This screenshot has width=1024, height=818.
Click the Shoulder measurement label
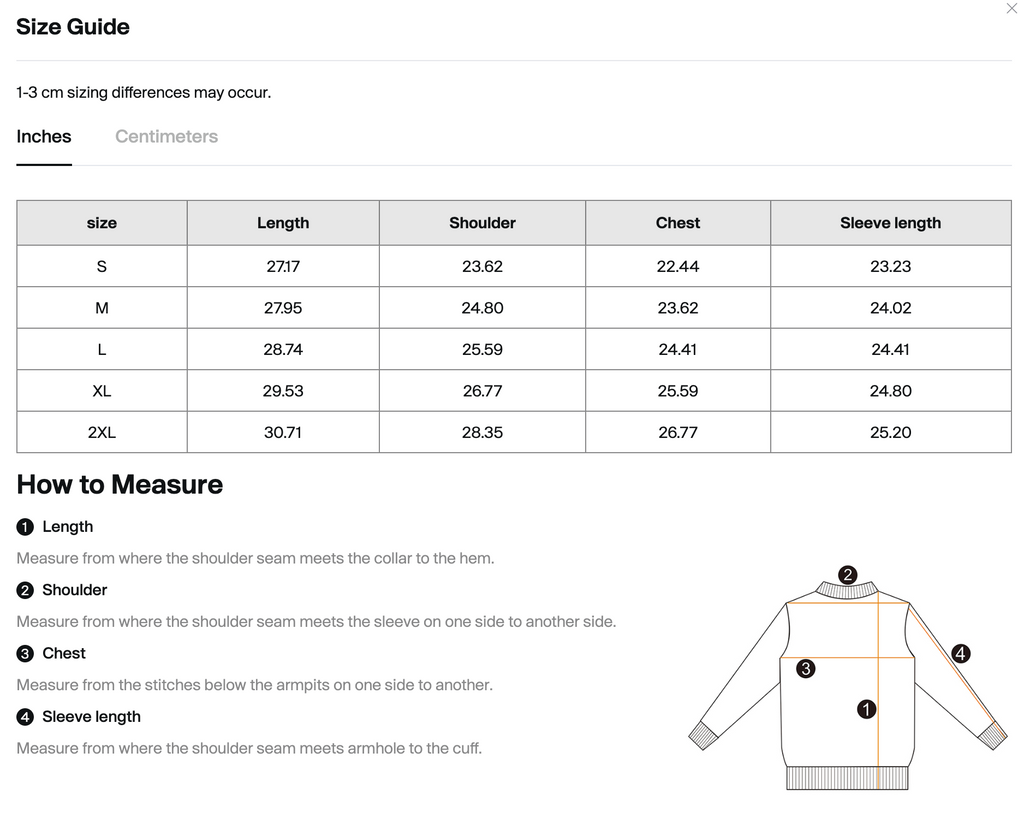tap(74, 590)
